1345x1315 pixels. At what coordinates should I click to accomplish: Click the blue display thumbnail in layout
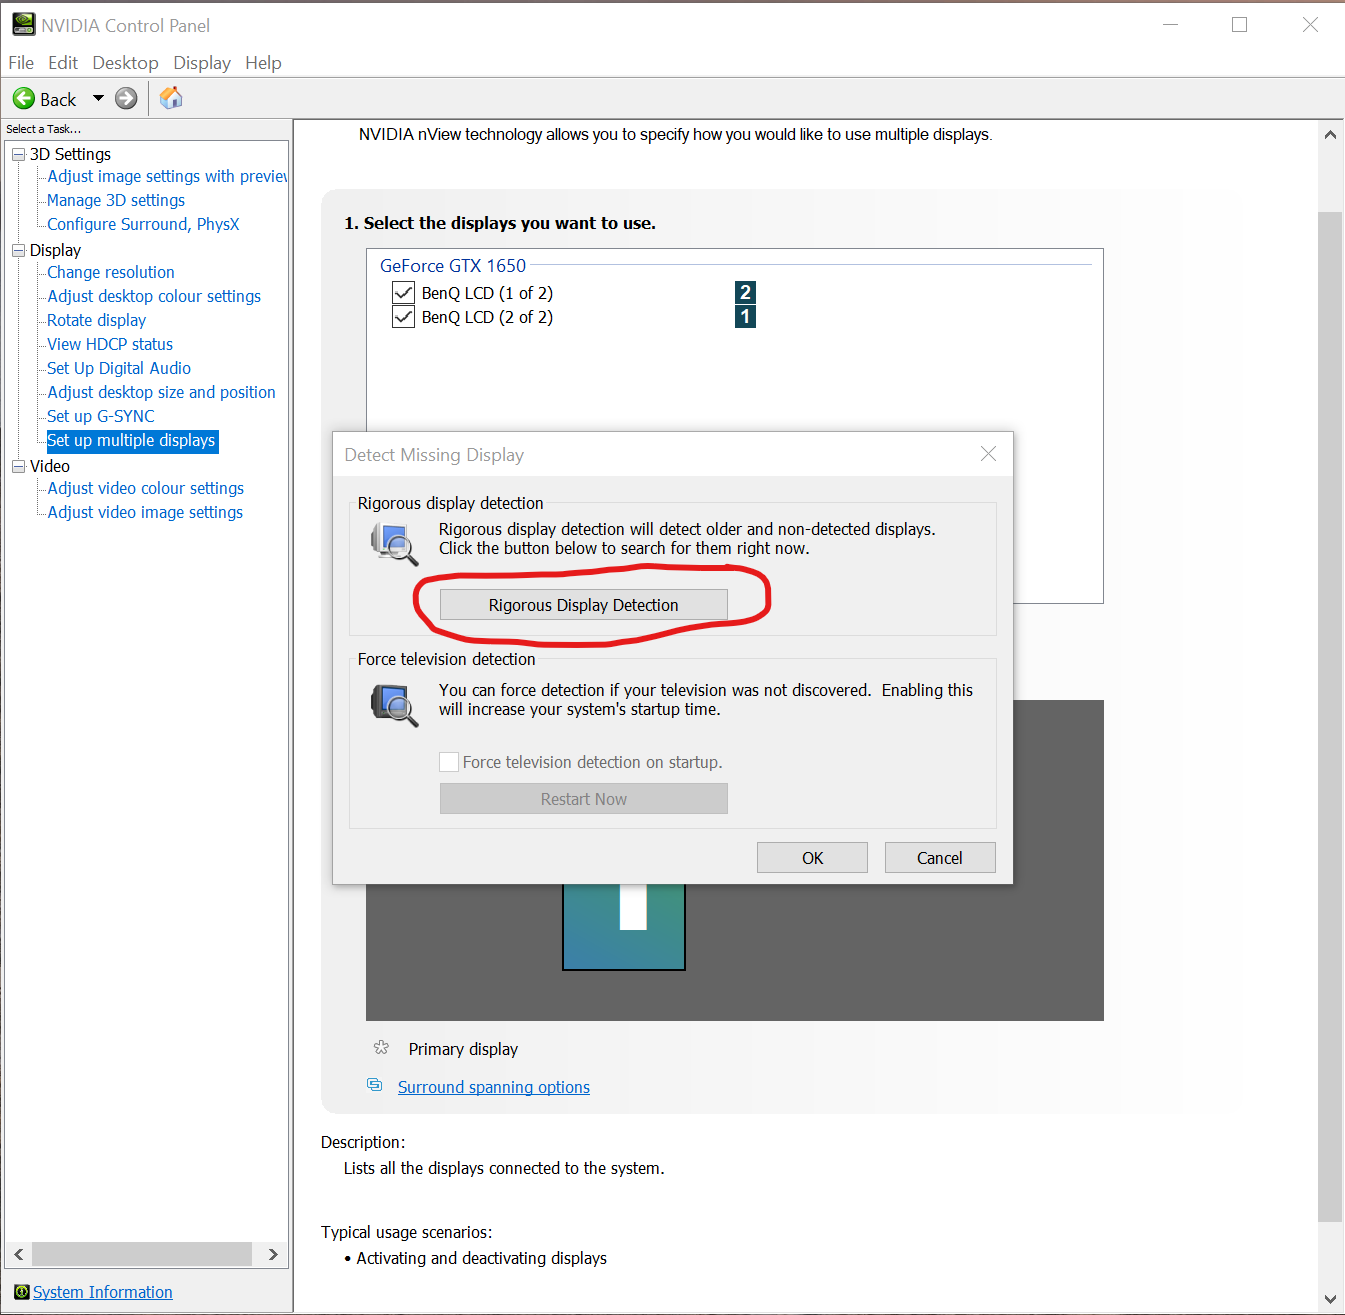click(x=624, y=925)
